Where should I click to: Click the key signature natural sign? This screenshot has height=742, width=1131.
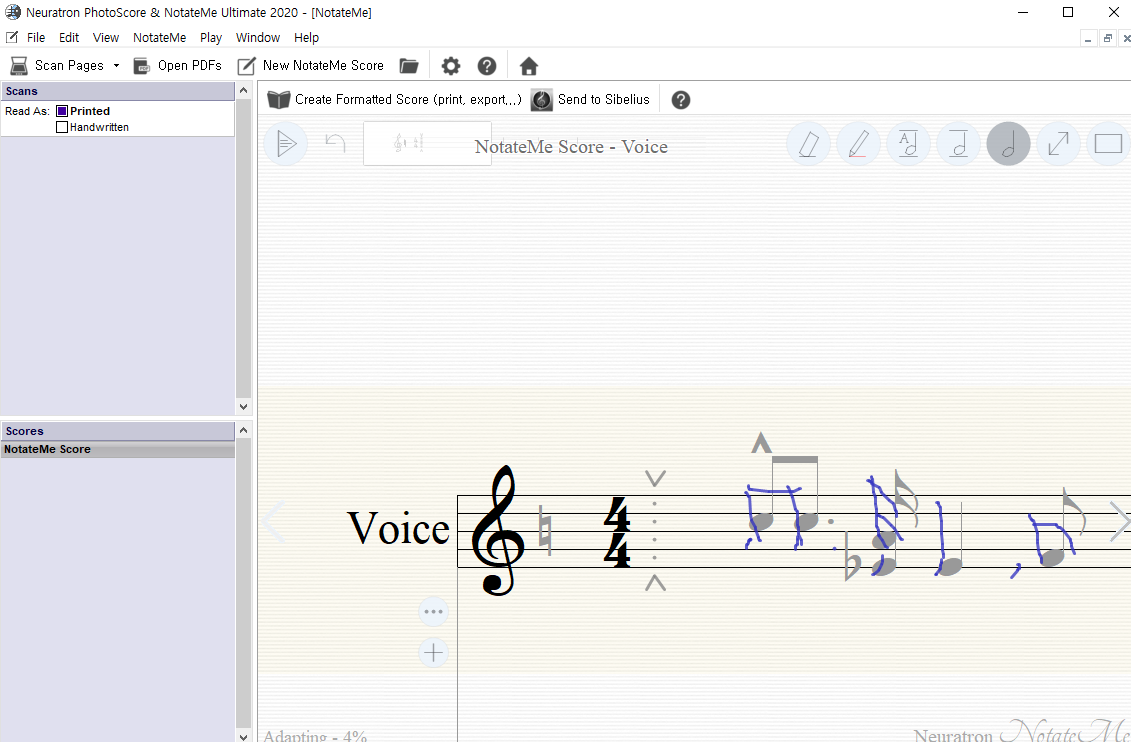point(545,531)
